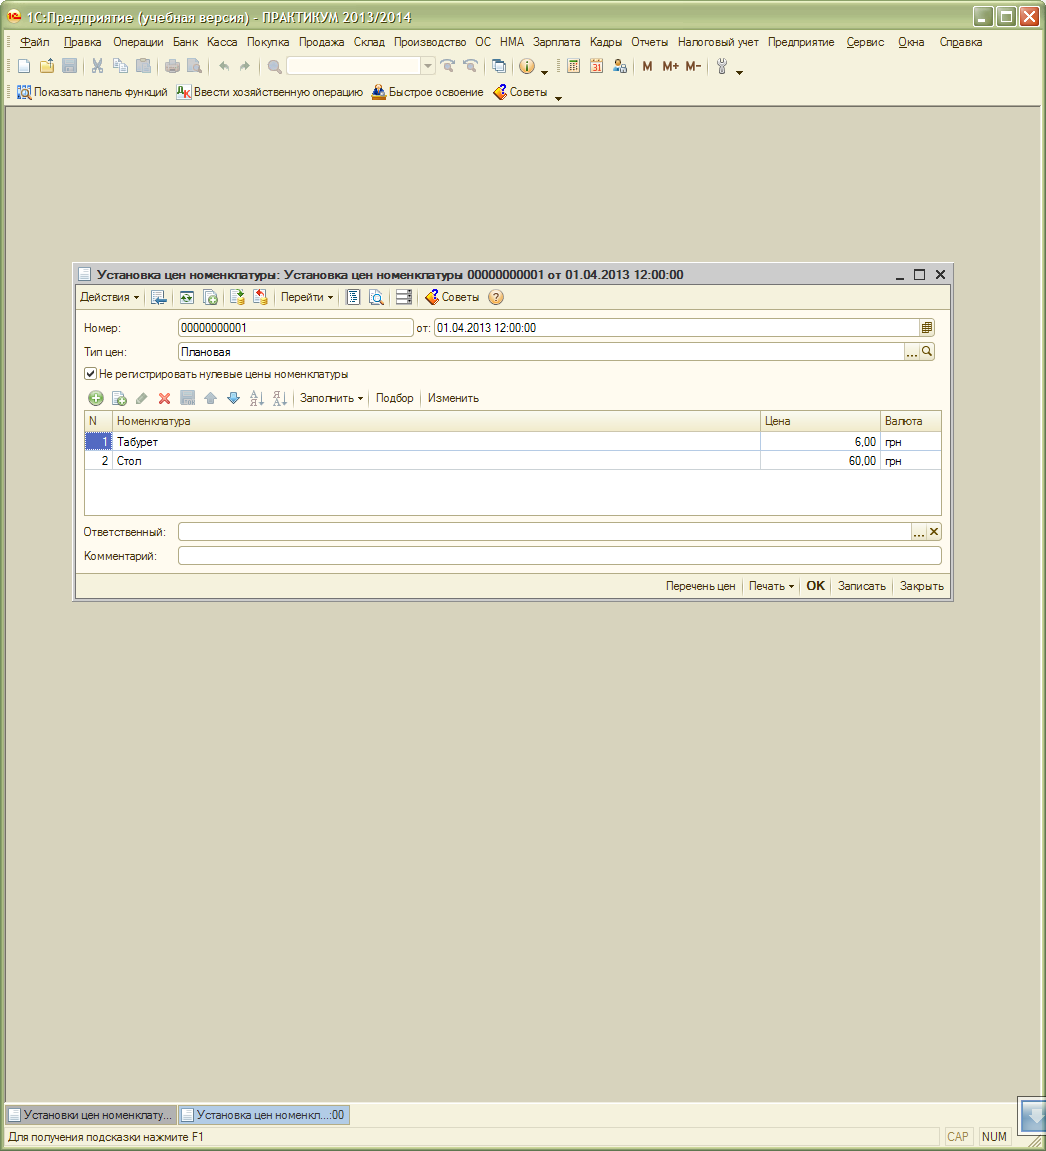Open the Действия dropdown menu
Screen dimensions: 1046x1151
[109, 297]
